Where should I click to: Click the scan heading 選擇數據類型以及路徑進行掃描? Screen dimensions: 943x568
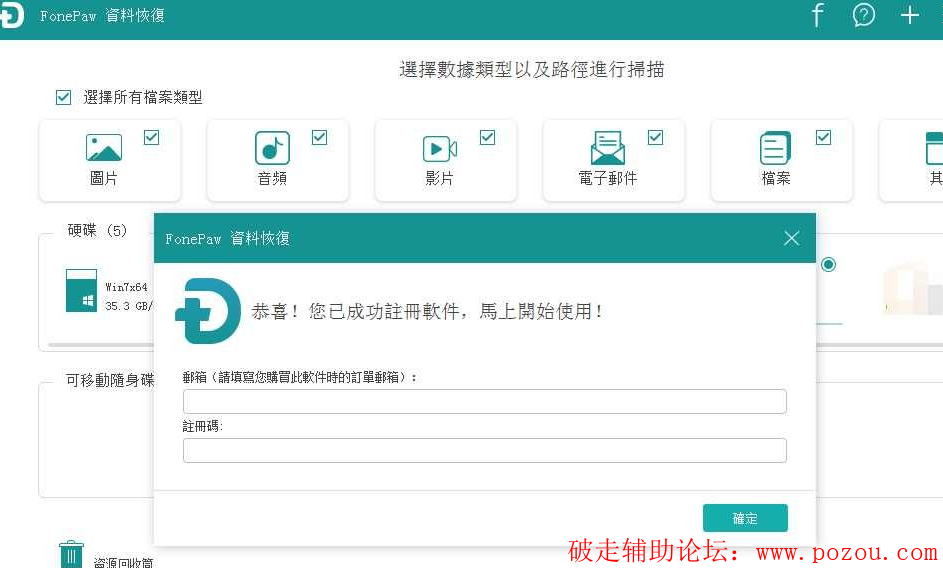(532, 69)
